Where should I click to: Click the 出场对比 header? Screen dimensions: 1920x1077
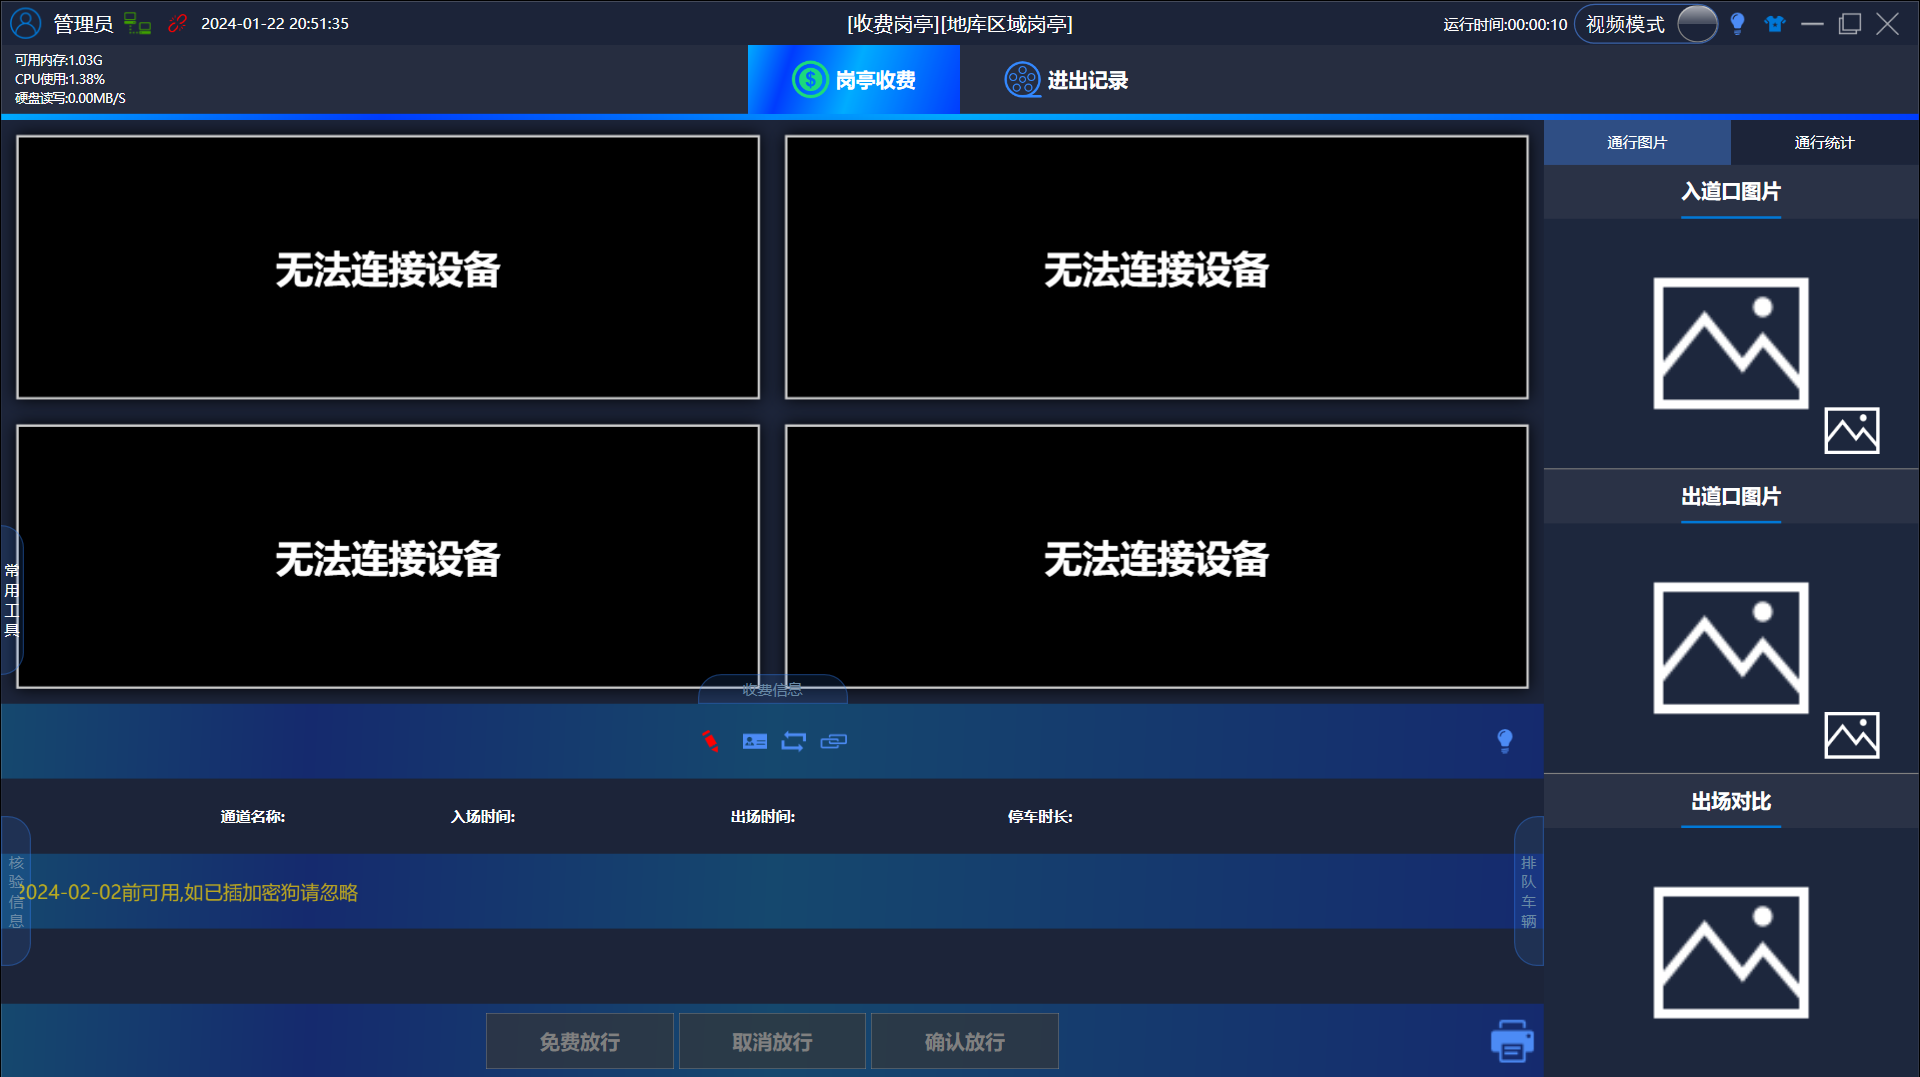coord(1731,801)
